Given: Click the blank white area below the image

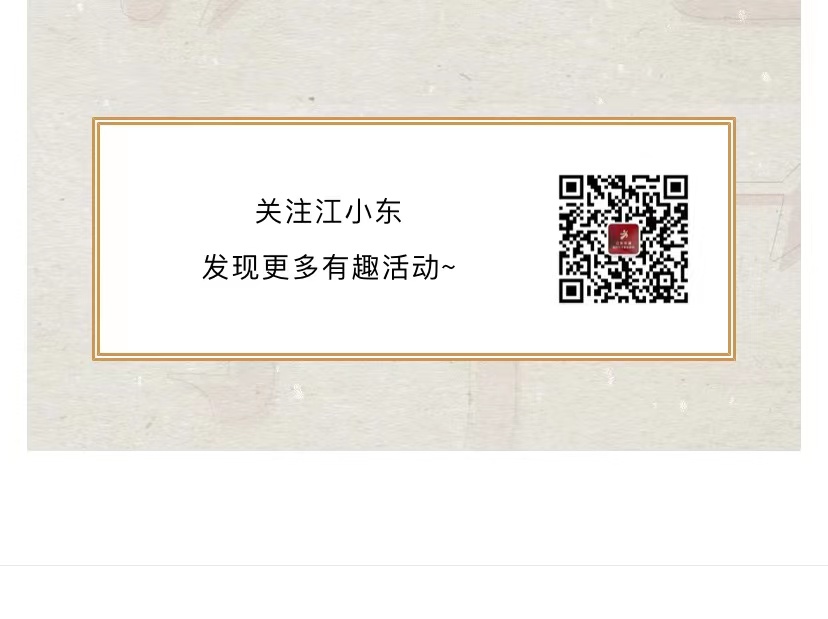Looking at the screenshot, I should pos(414,507).
